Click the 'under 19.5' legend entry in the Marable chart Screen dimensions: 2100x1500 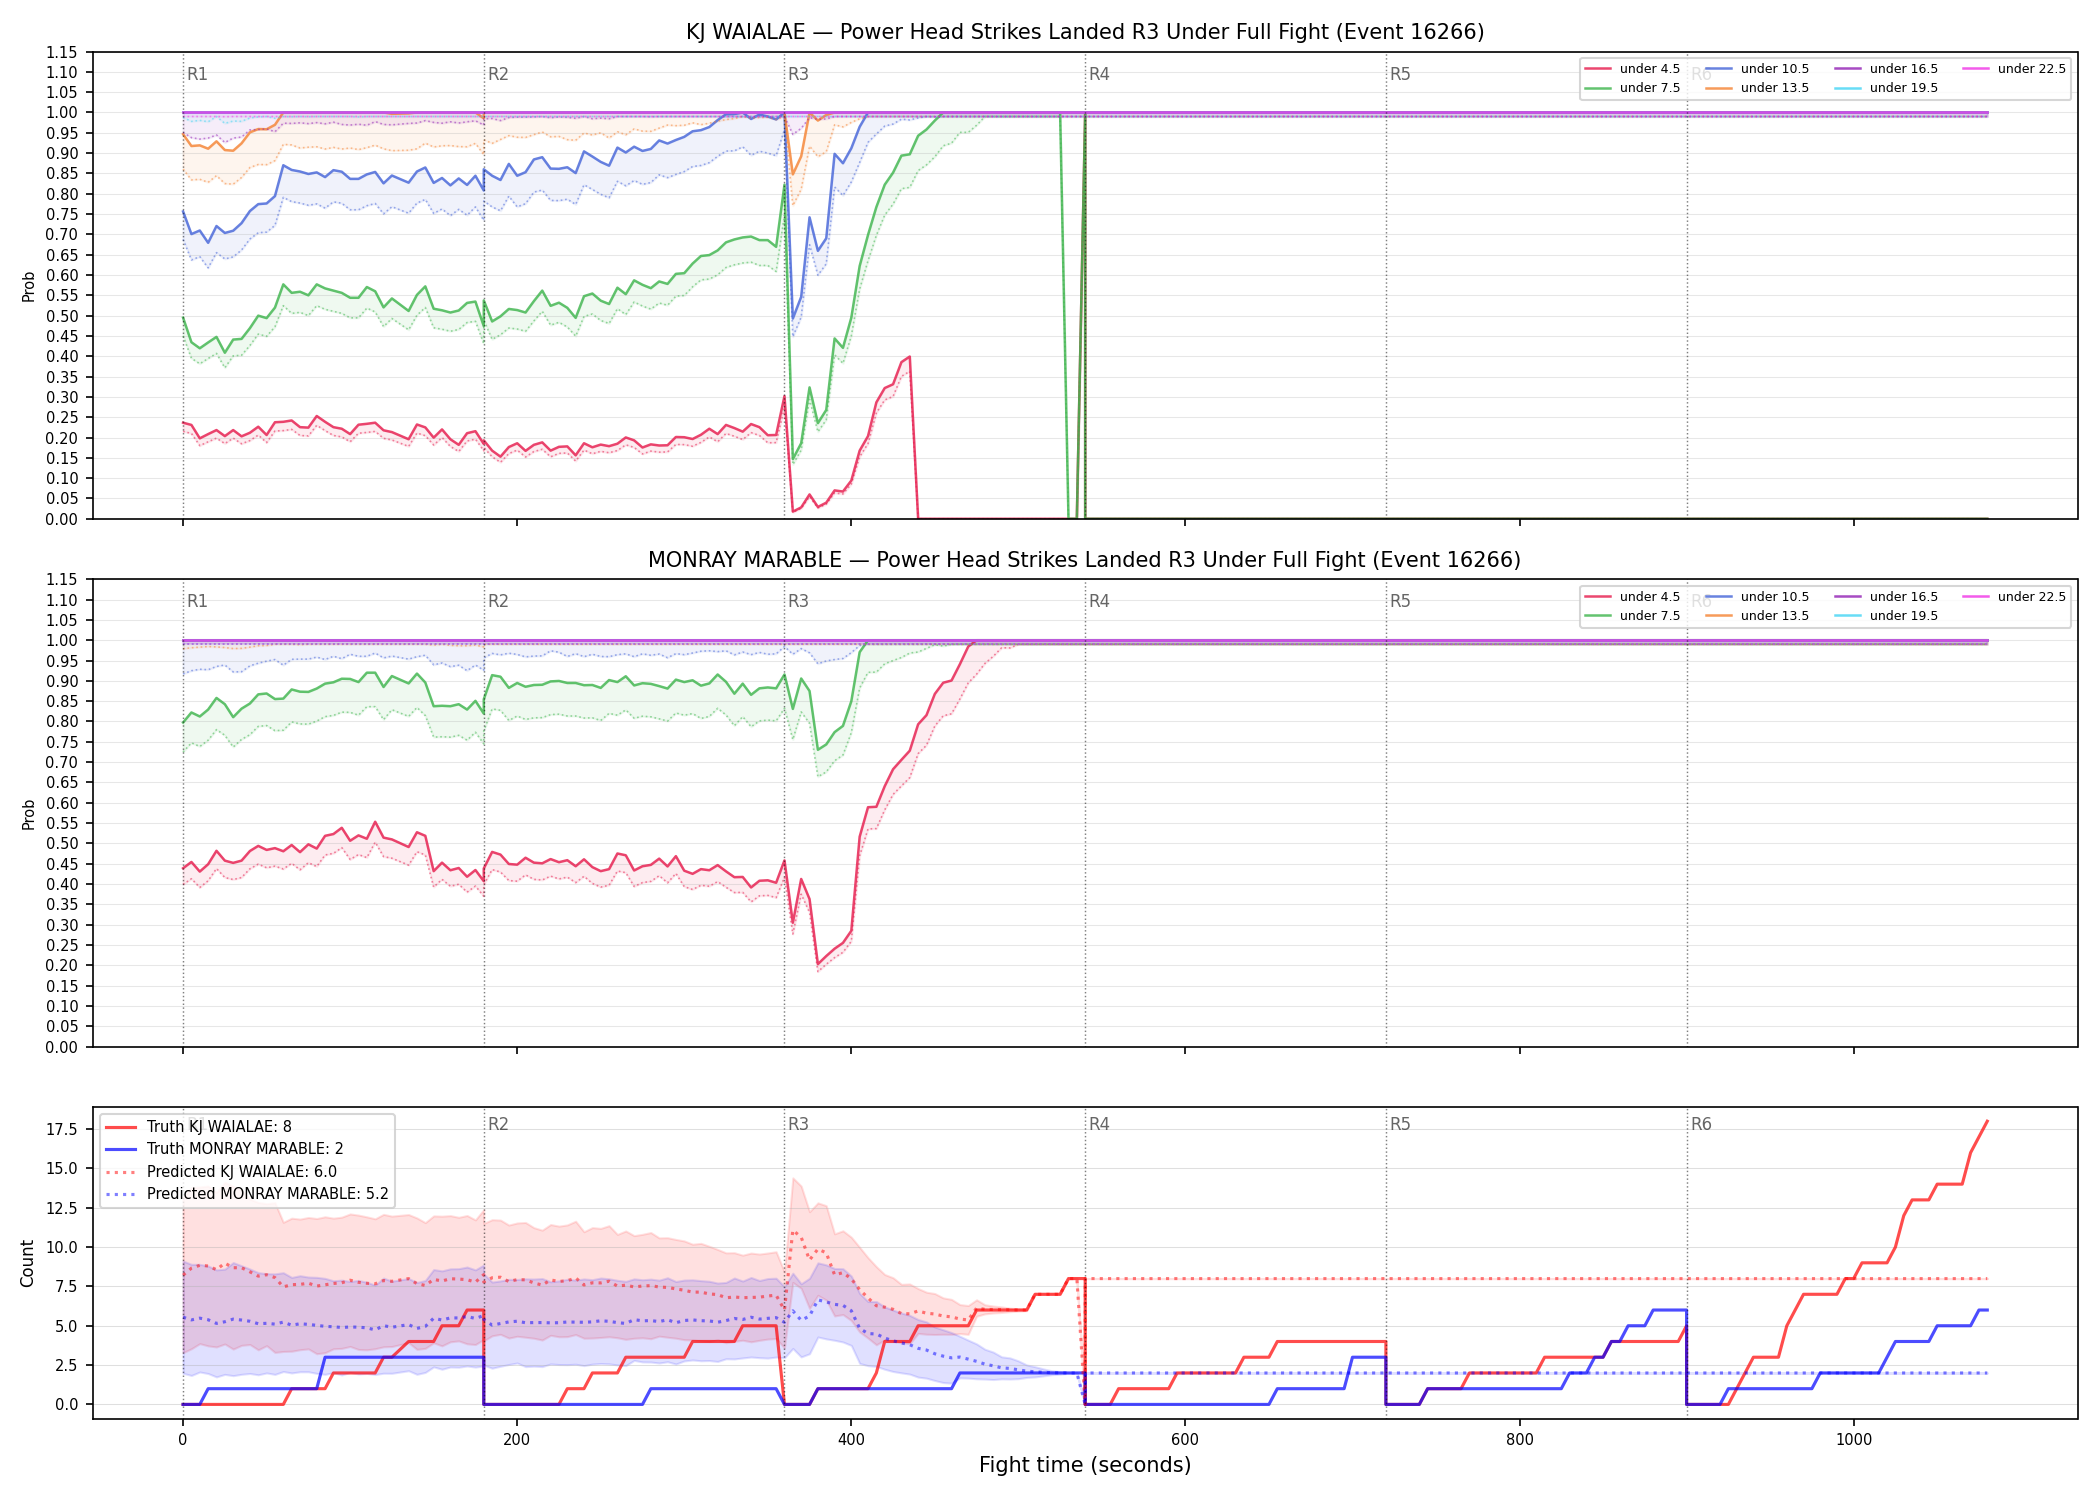pos(1886,616)
